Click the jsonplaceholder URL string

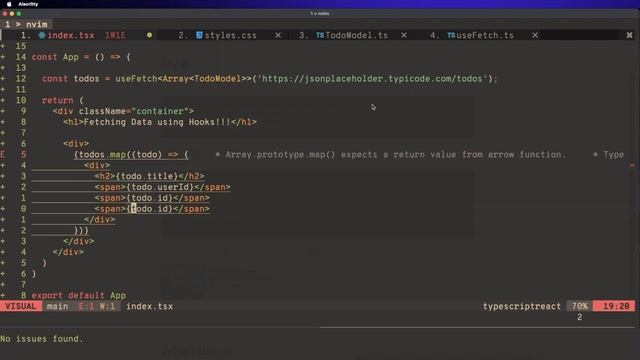[x=373, y=79]
